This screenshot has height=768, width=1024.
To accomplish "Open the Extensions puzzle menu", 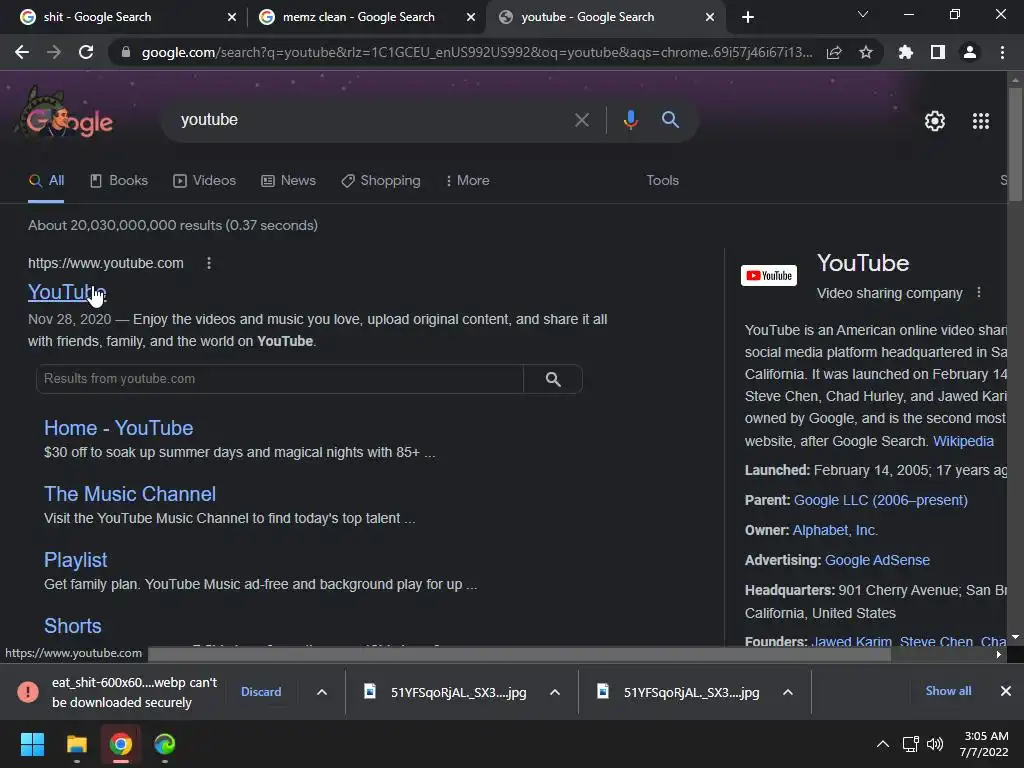I will coord(905,52).
